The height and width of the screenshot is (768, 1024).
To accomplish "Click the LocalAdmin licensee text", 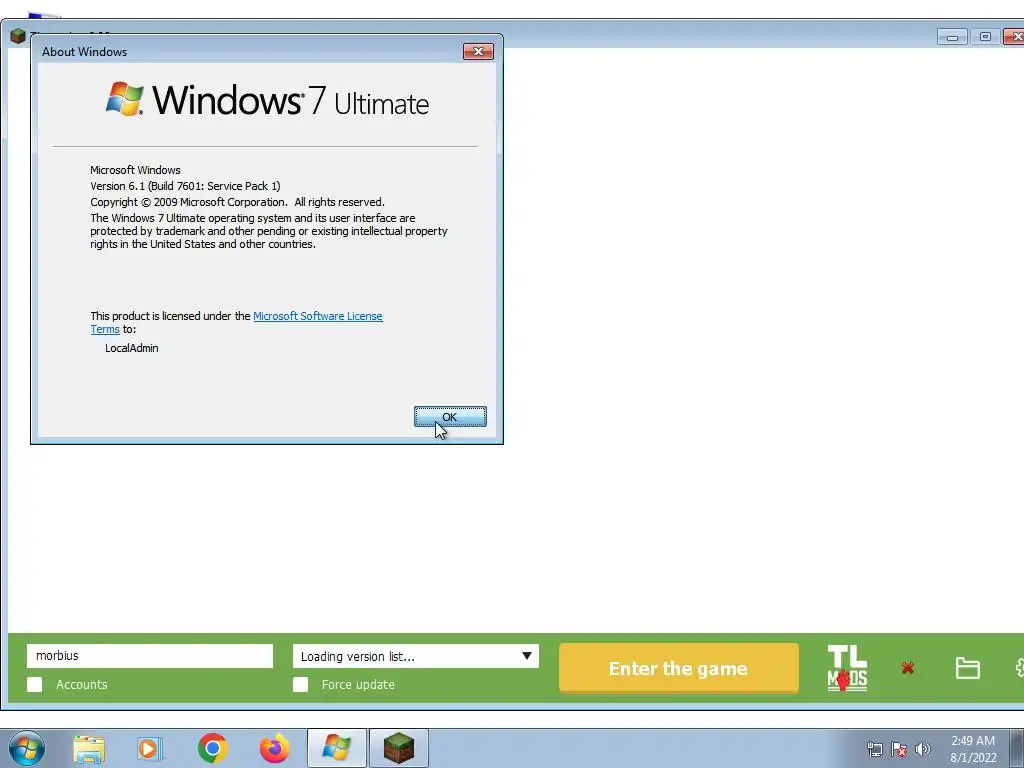I will coord(131,348).
